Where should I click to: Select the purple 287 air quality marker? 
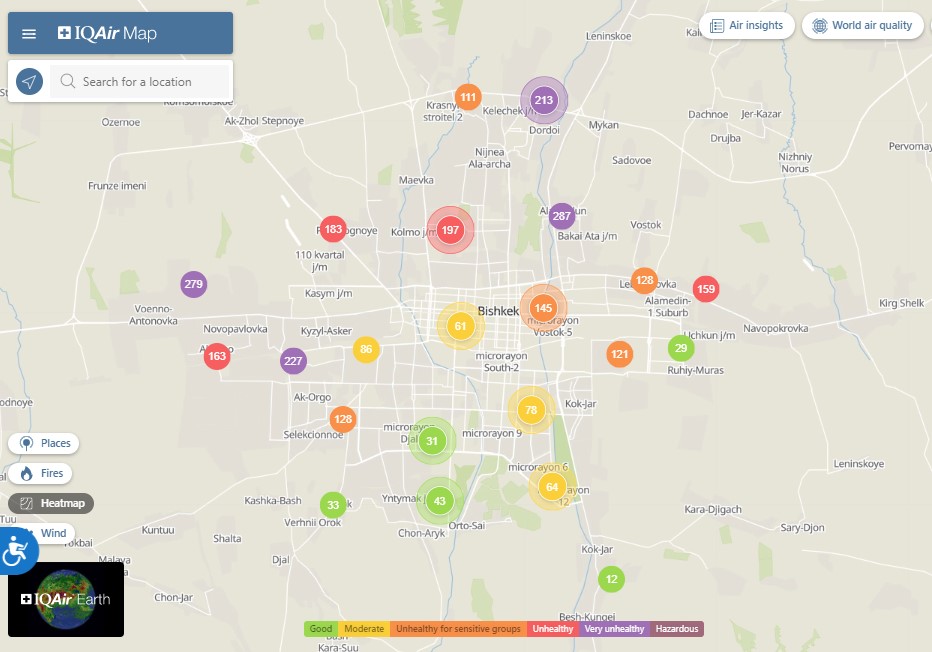pyautogui.click(x=562, y=216)
